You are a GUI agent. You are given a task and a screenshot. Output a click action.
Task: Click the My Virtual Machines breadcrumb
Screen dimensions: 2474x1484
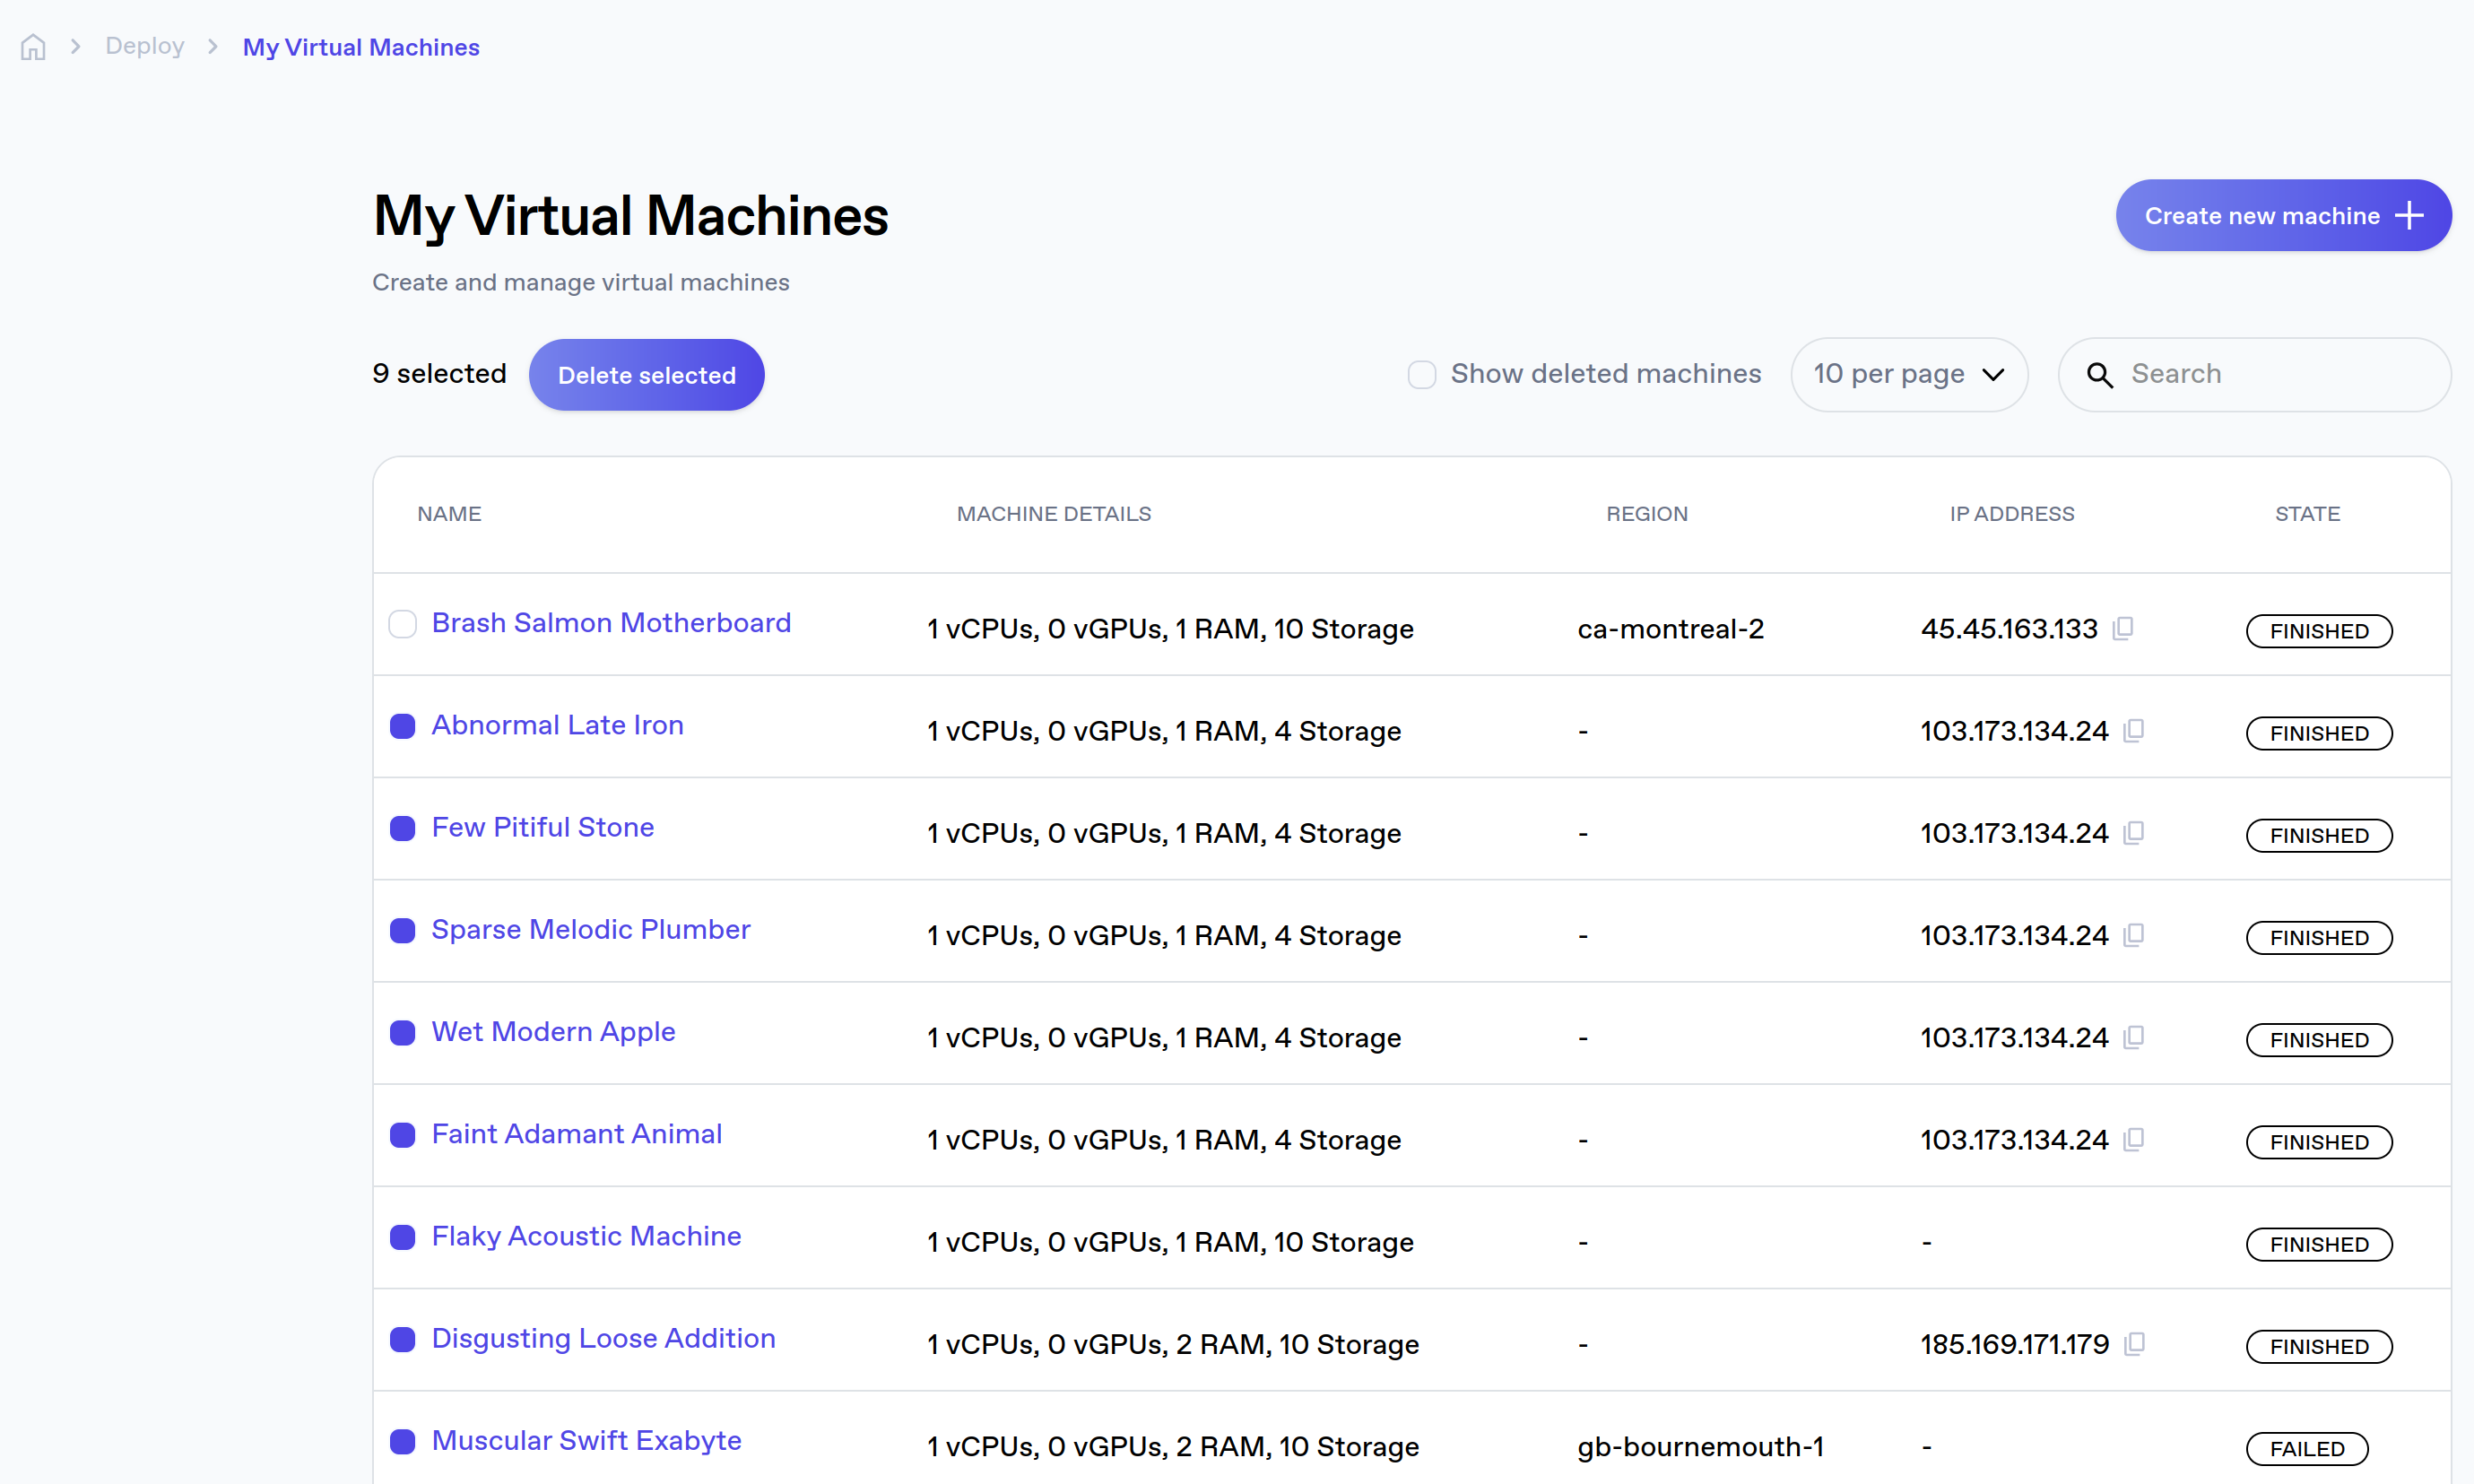(360, 46)
